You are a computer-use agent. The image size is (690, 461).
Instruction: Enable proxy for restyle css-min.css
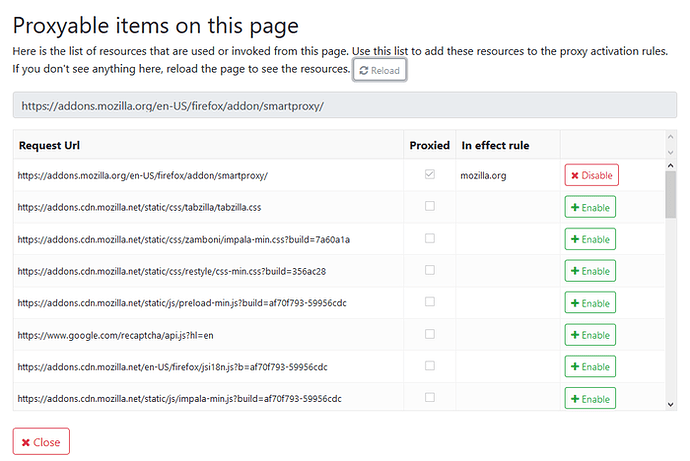pyautogui.click(x=590, y=271)
